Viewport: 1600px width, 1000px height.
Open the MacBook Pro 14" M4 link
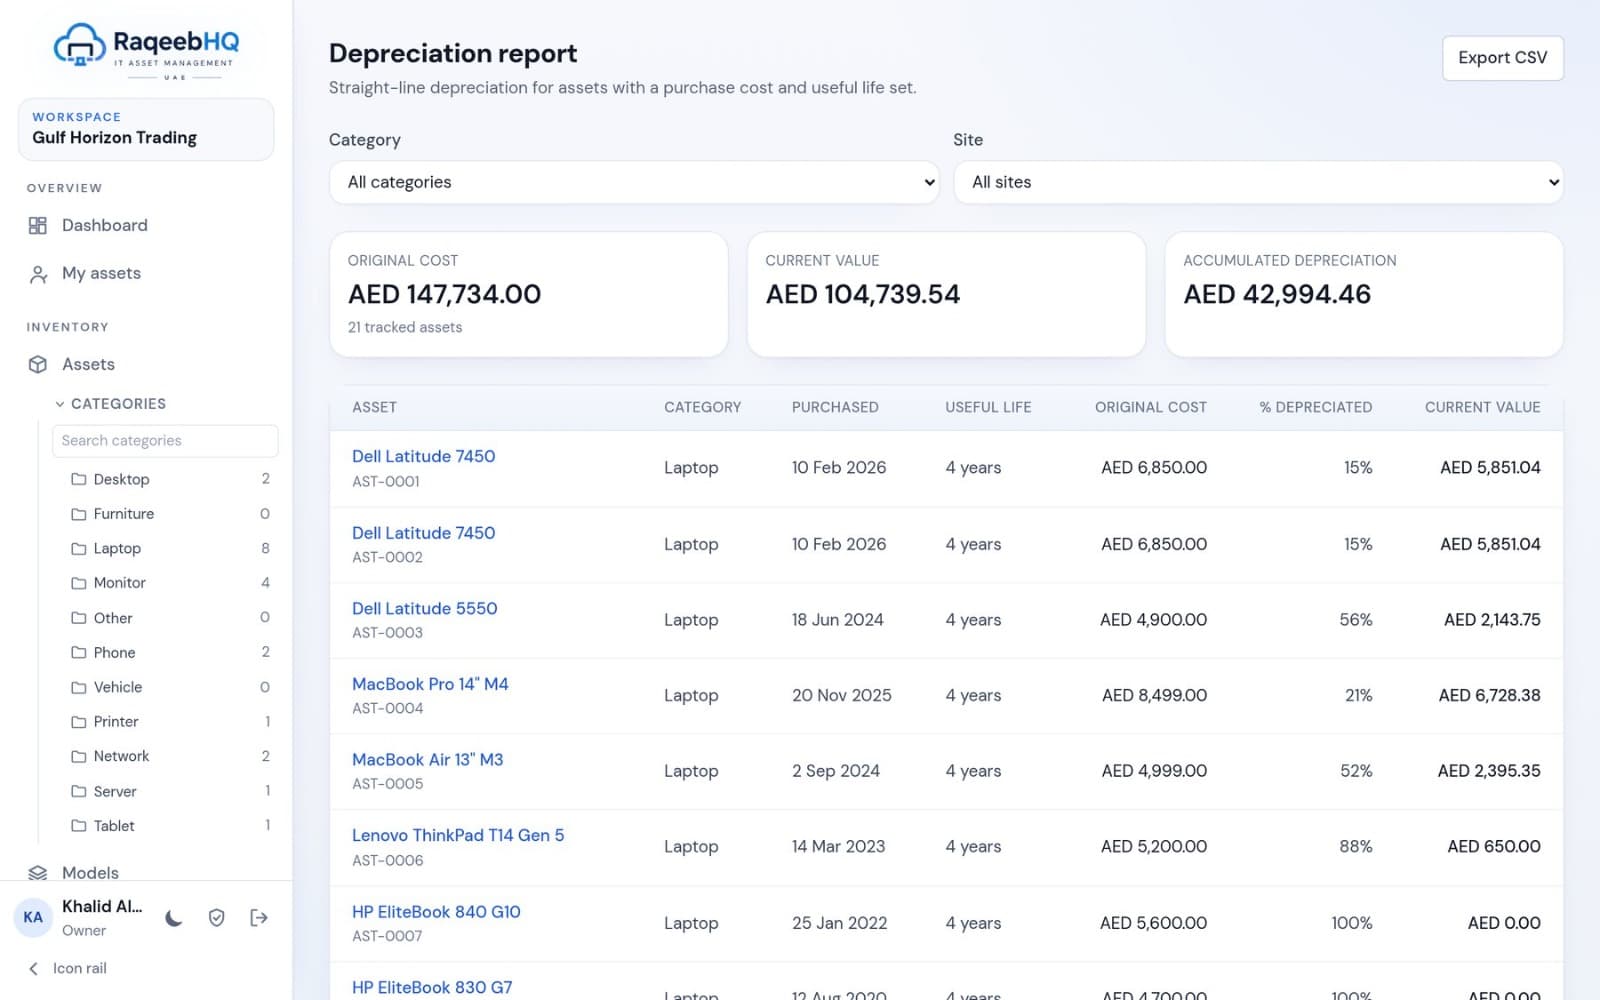pyautogui.click(x=430, y=685)
